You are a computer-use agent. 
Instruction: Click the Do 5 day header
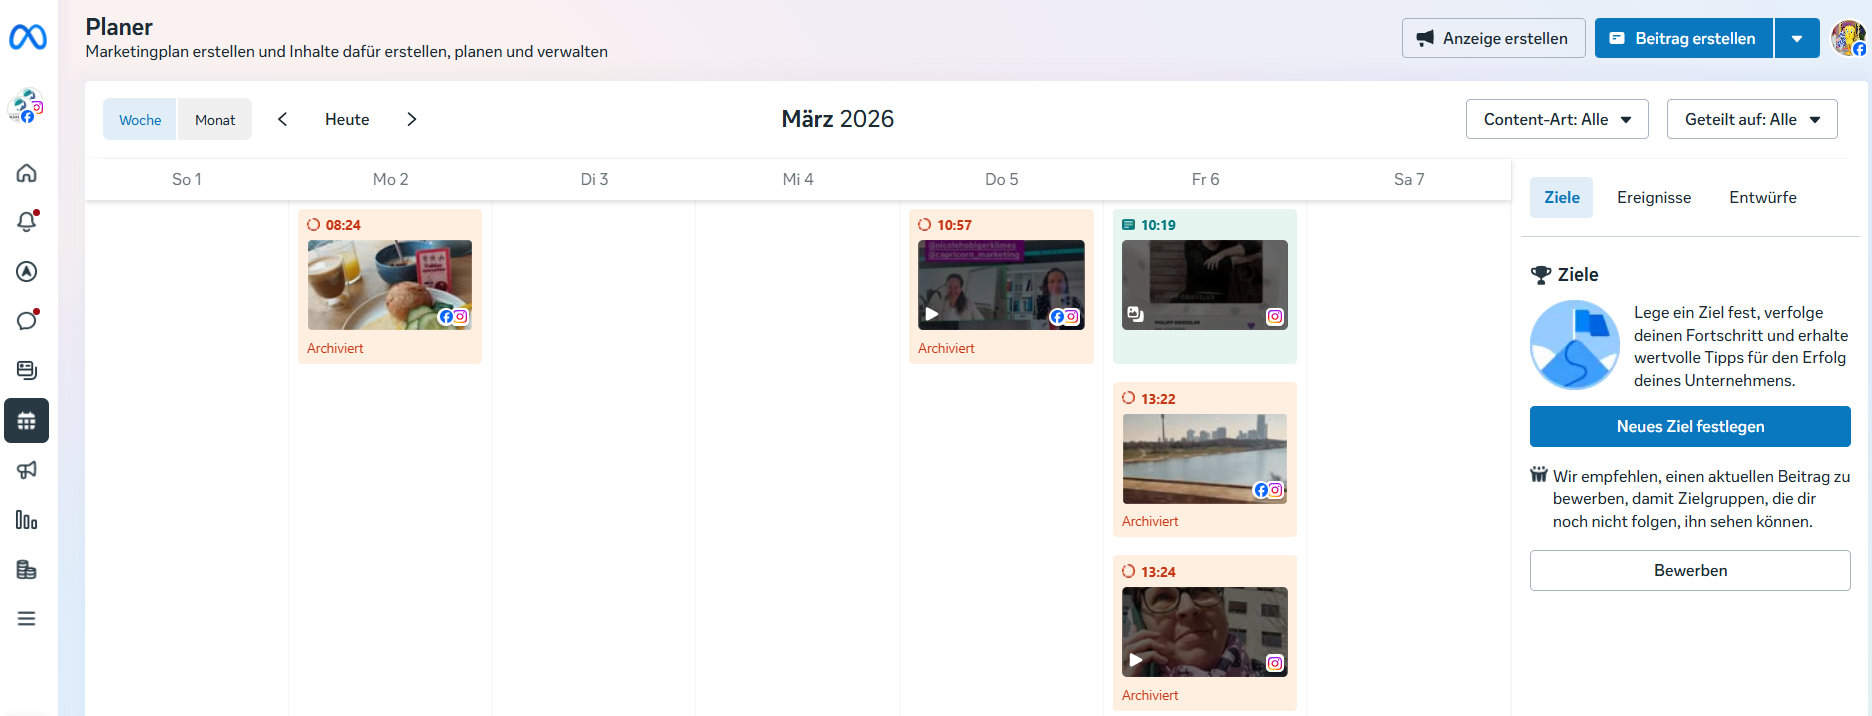[1001, 179]
